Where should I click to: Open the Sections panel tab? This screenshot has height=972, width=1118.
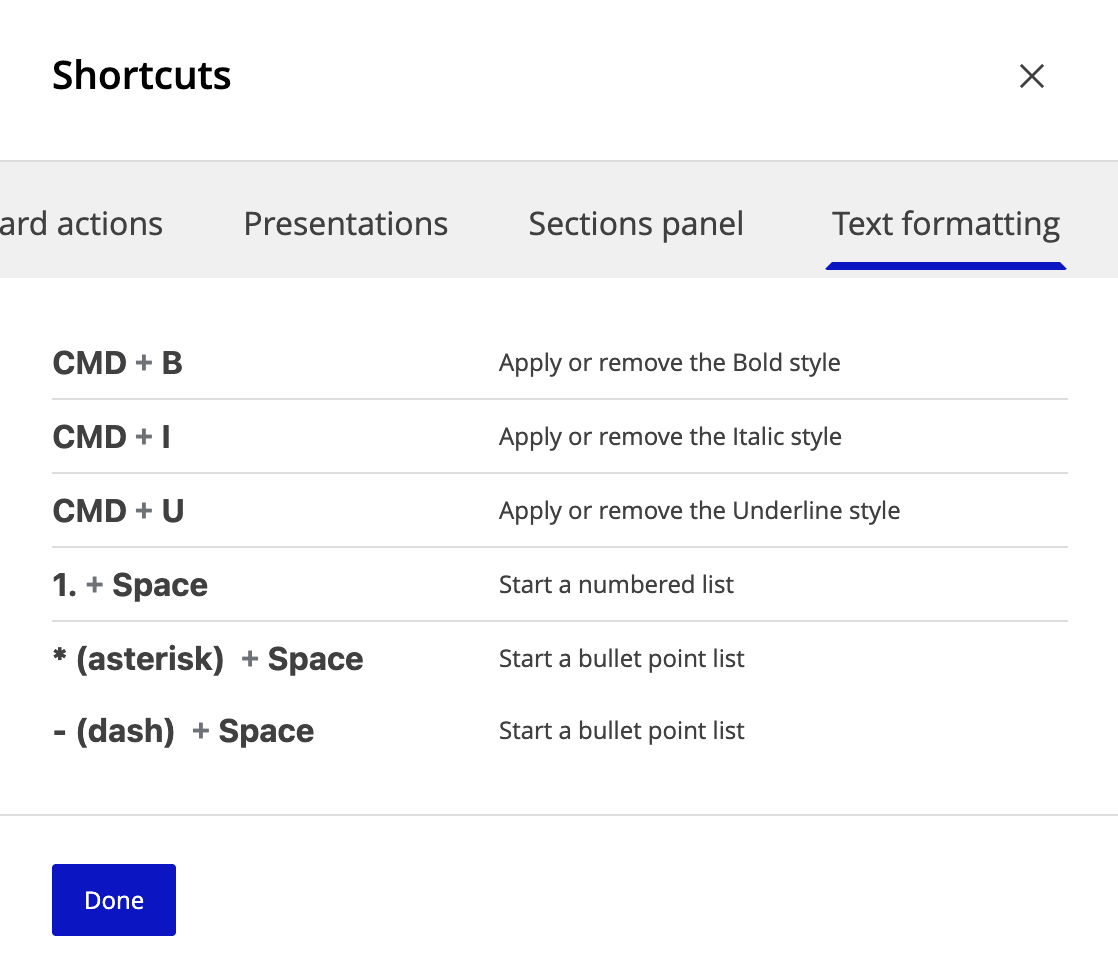coord(635,223)
